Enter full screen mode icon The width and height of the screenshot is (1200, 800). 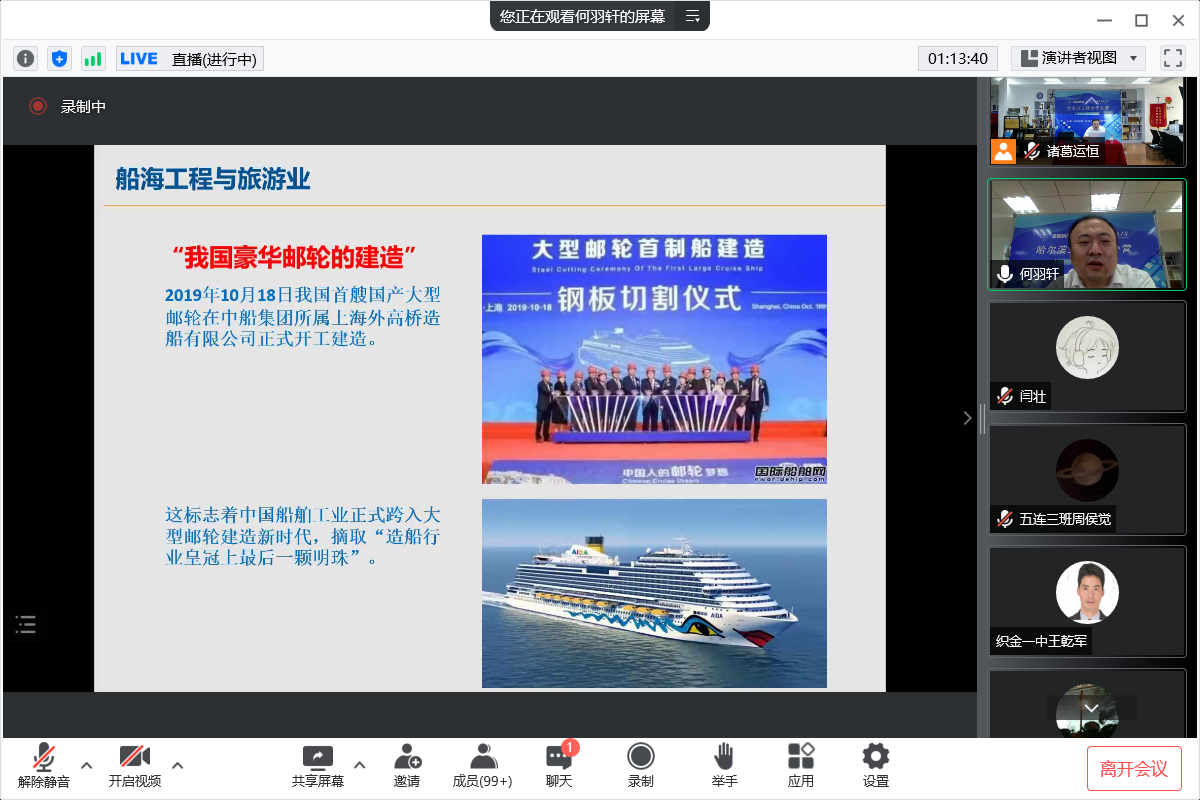coord(1172,58)
